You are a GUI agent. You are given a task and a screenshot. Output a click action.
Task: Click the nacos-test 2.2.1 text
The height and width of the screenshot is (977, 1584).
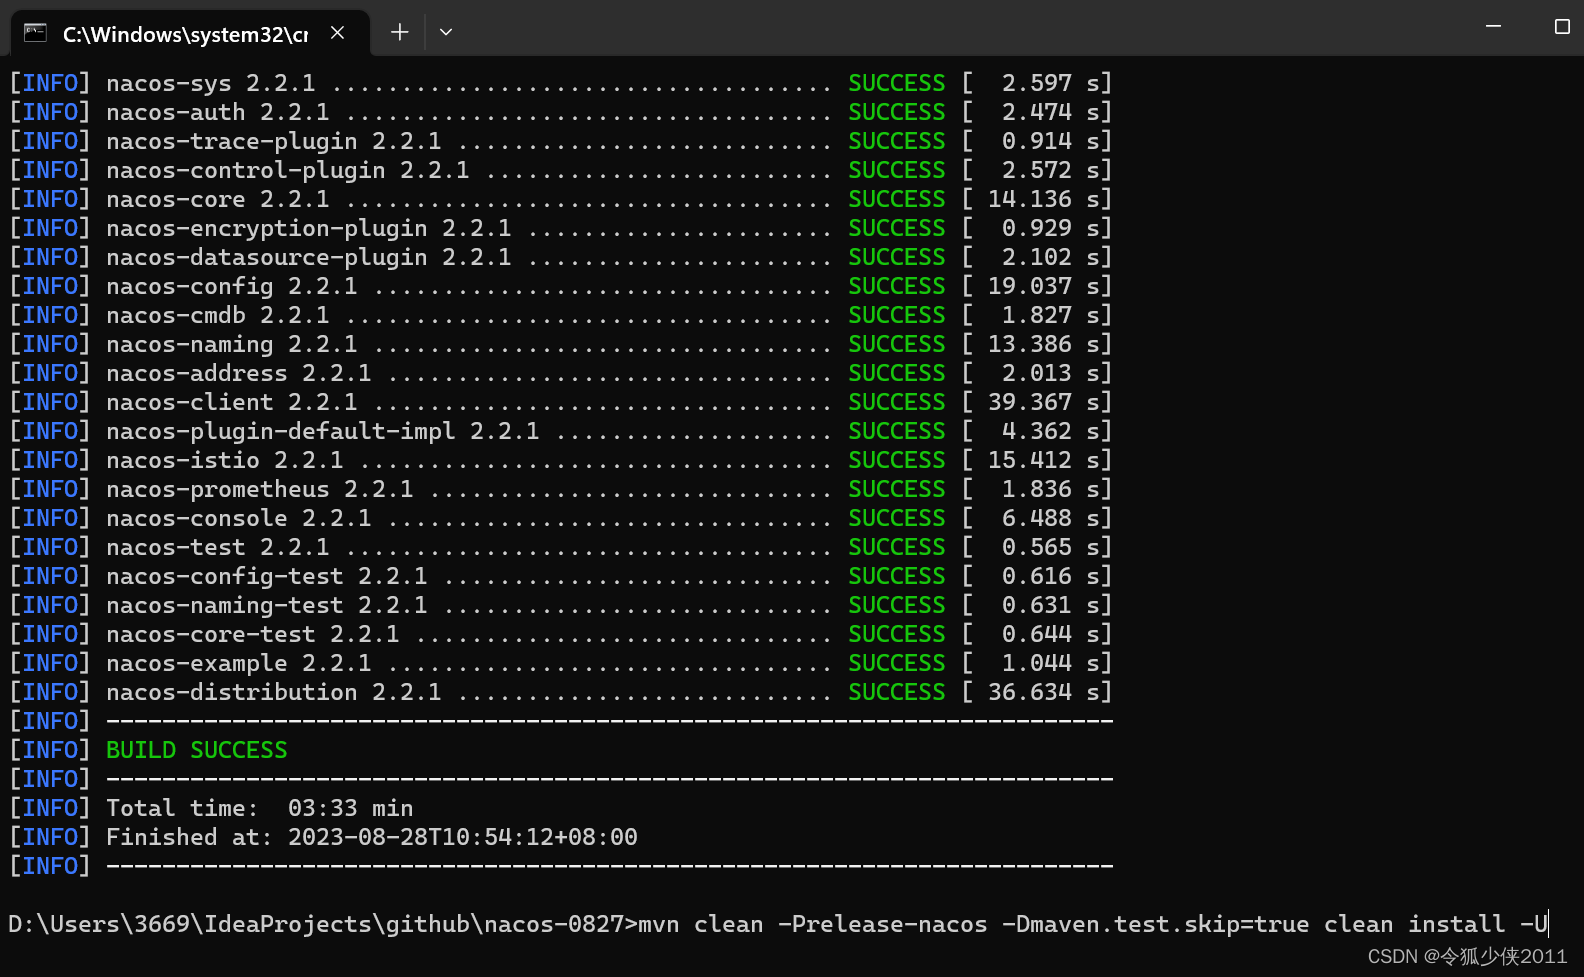click(217, 547)
